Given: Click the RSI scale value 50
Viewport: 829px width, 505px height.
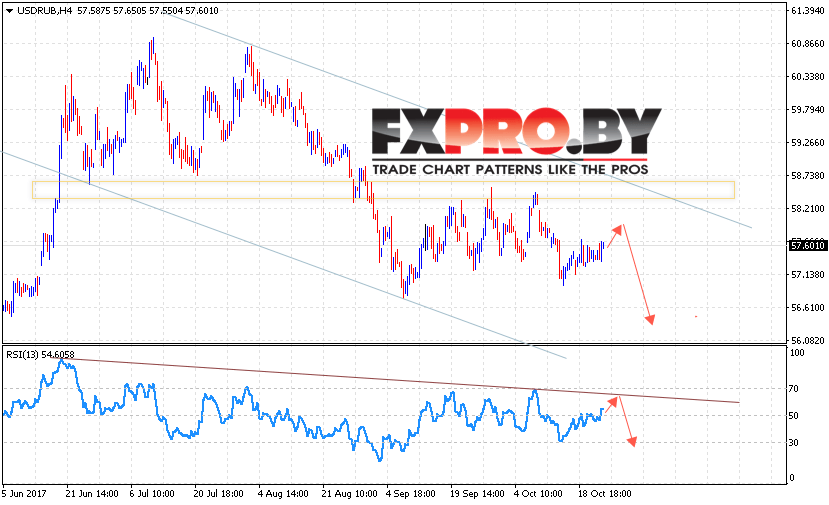Looking at the screenshot, I should [793, 416].
